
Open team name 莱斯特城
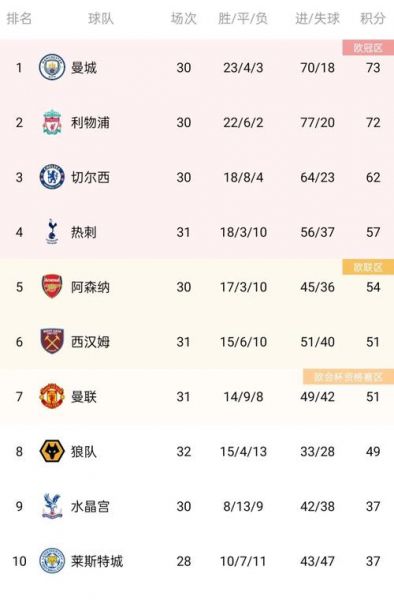pos(97,561)
